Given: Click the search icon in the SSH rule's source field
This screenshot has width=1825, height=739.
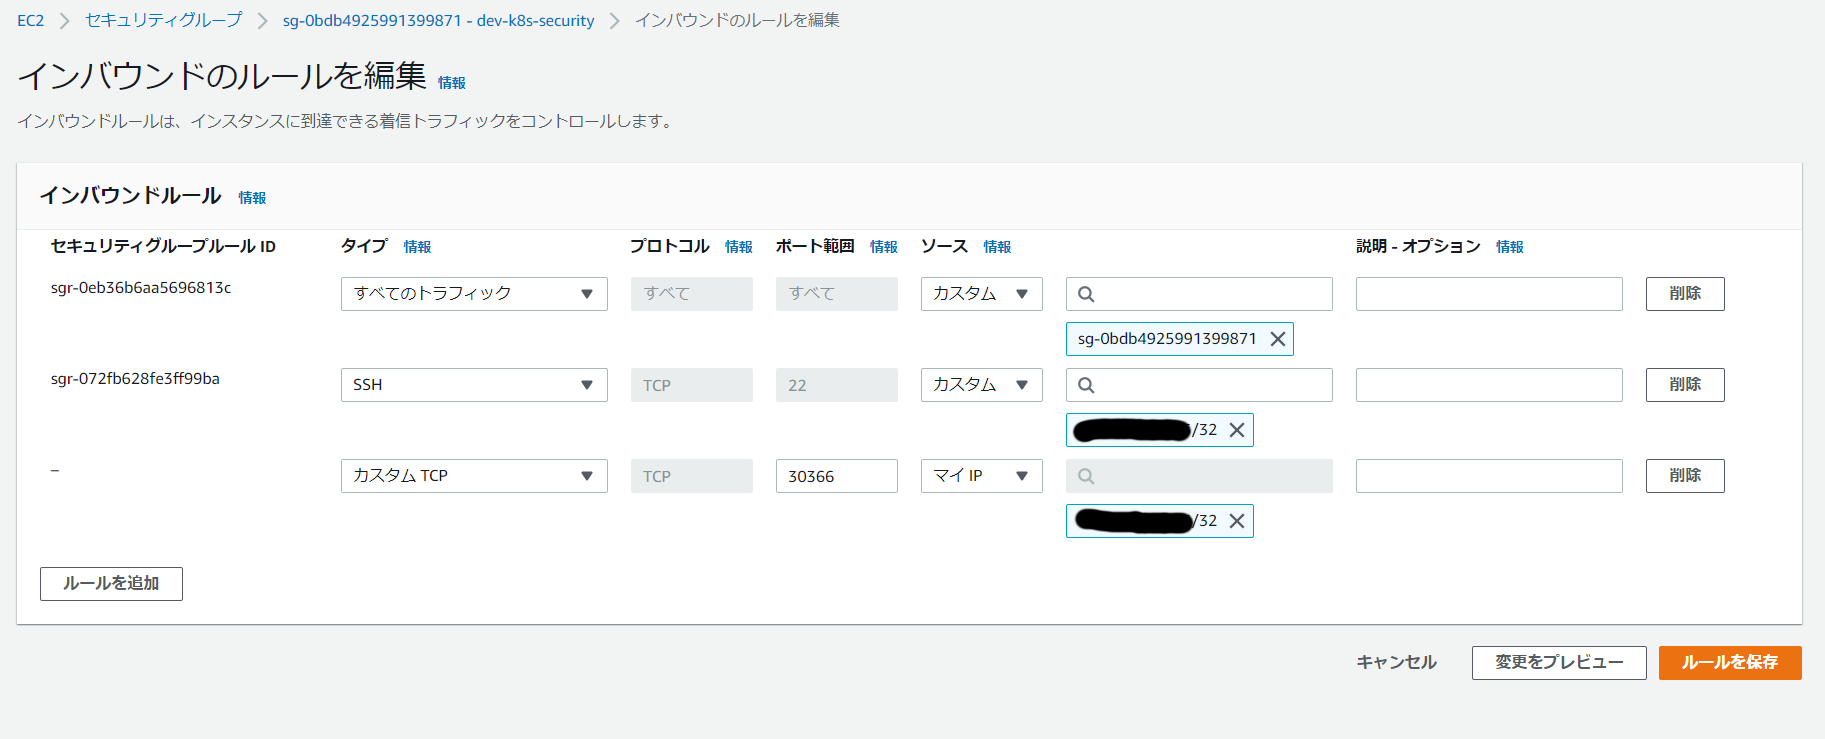Looking at the screenshot, I should (1086, 385).
